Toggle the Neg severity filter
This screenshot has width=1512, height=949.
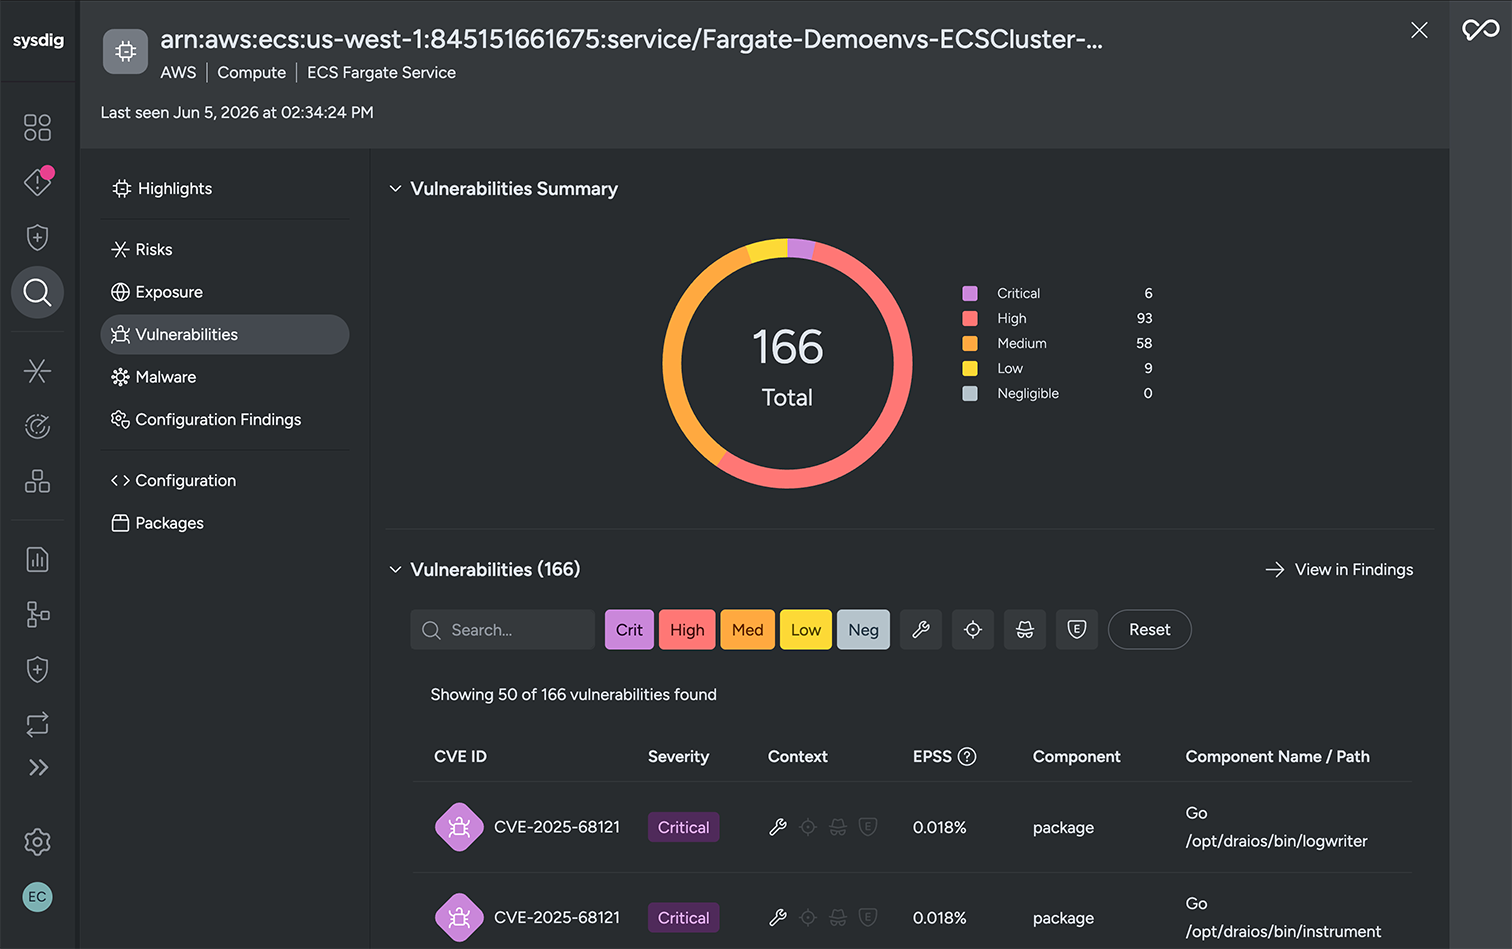(863, 630)
